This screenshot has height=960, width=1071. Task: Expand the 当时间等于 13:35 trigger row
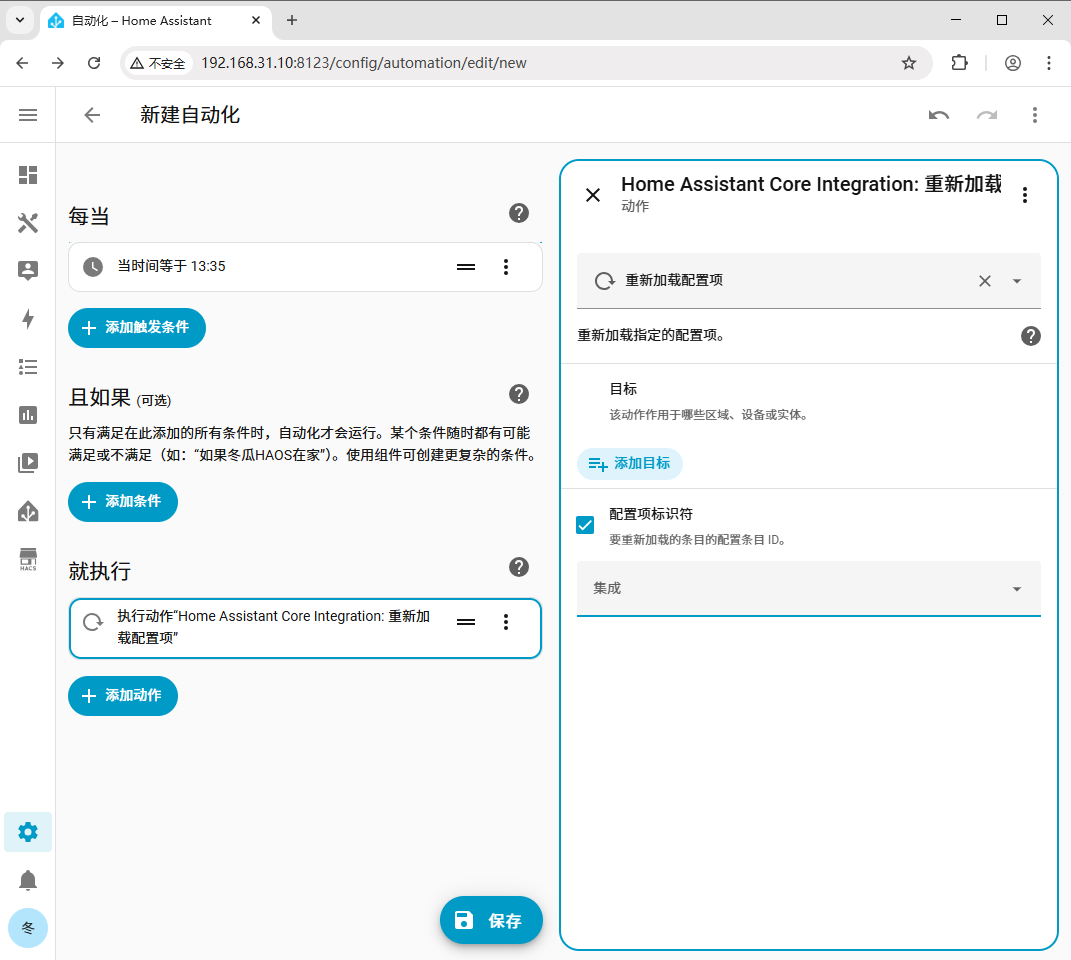pyautogui.click(x=305, y=266)
